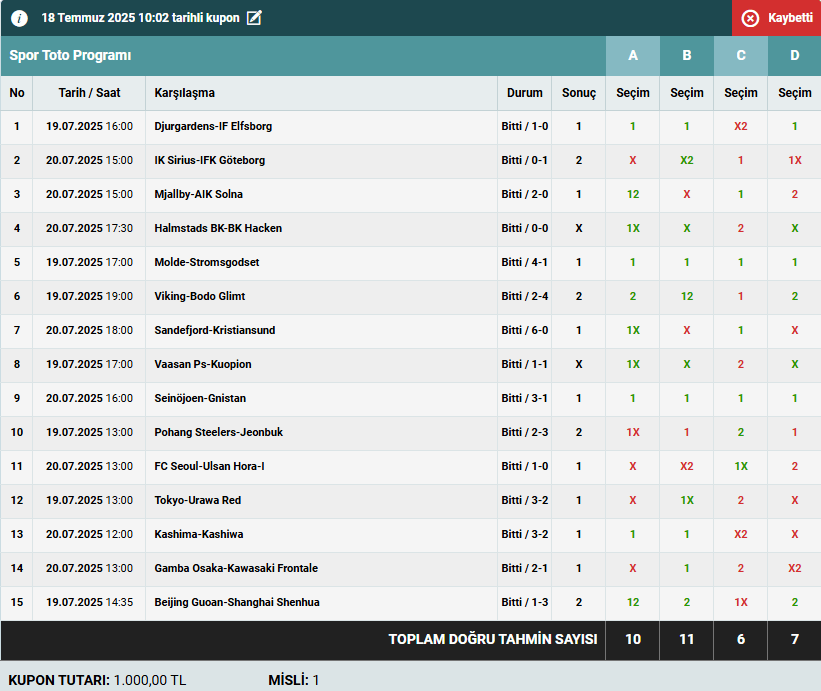The width and height of the screenshot is (821, 691).
Task: Select column B tab header
Action: pos(687,55)
